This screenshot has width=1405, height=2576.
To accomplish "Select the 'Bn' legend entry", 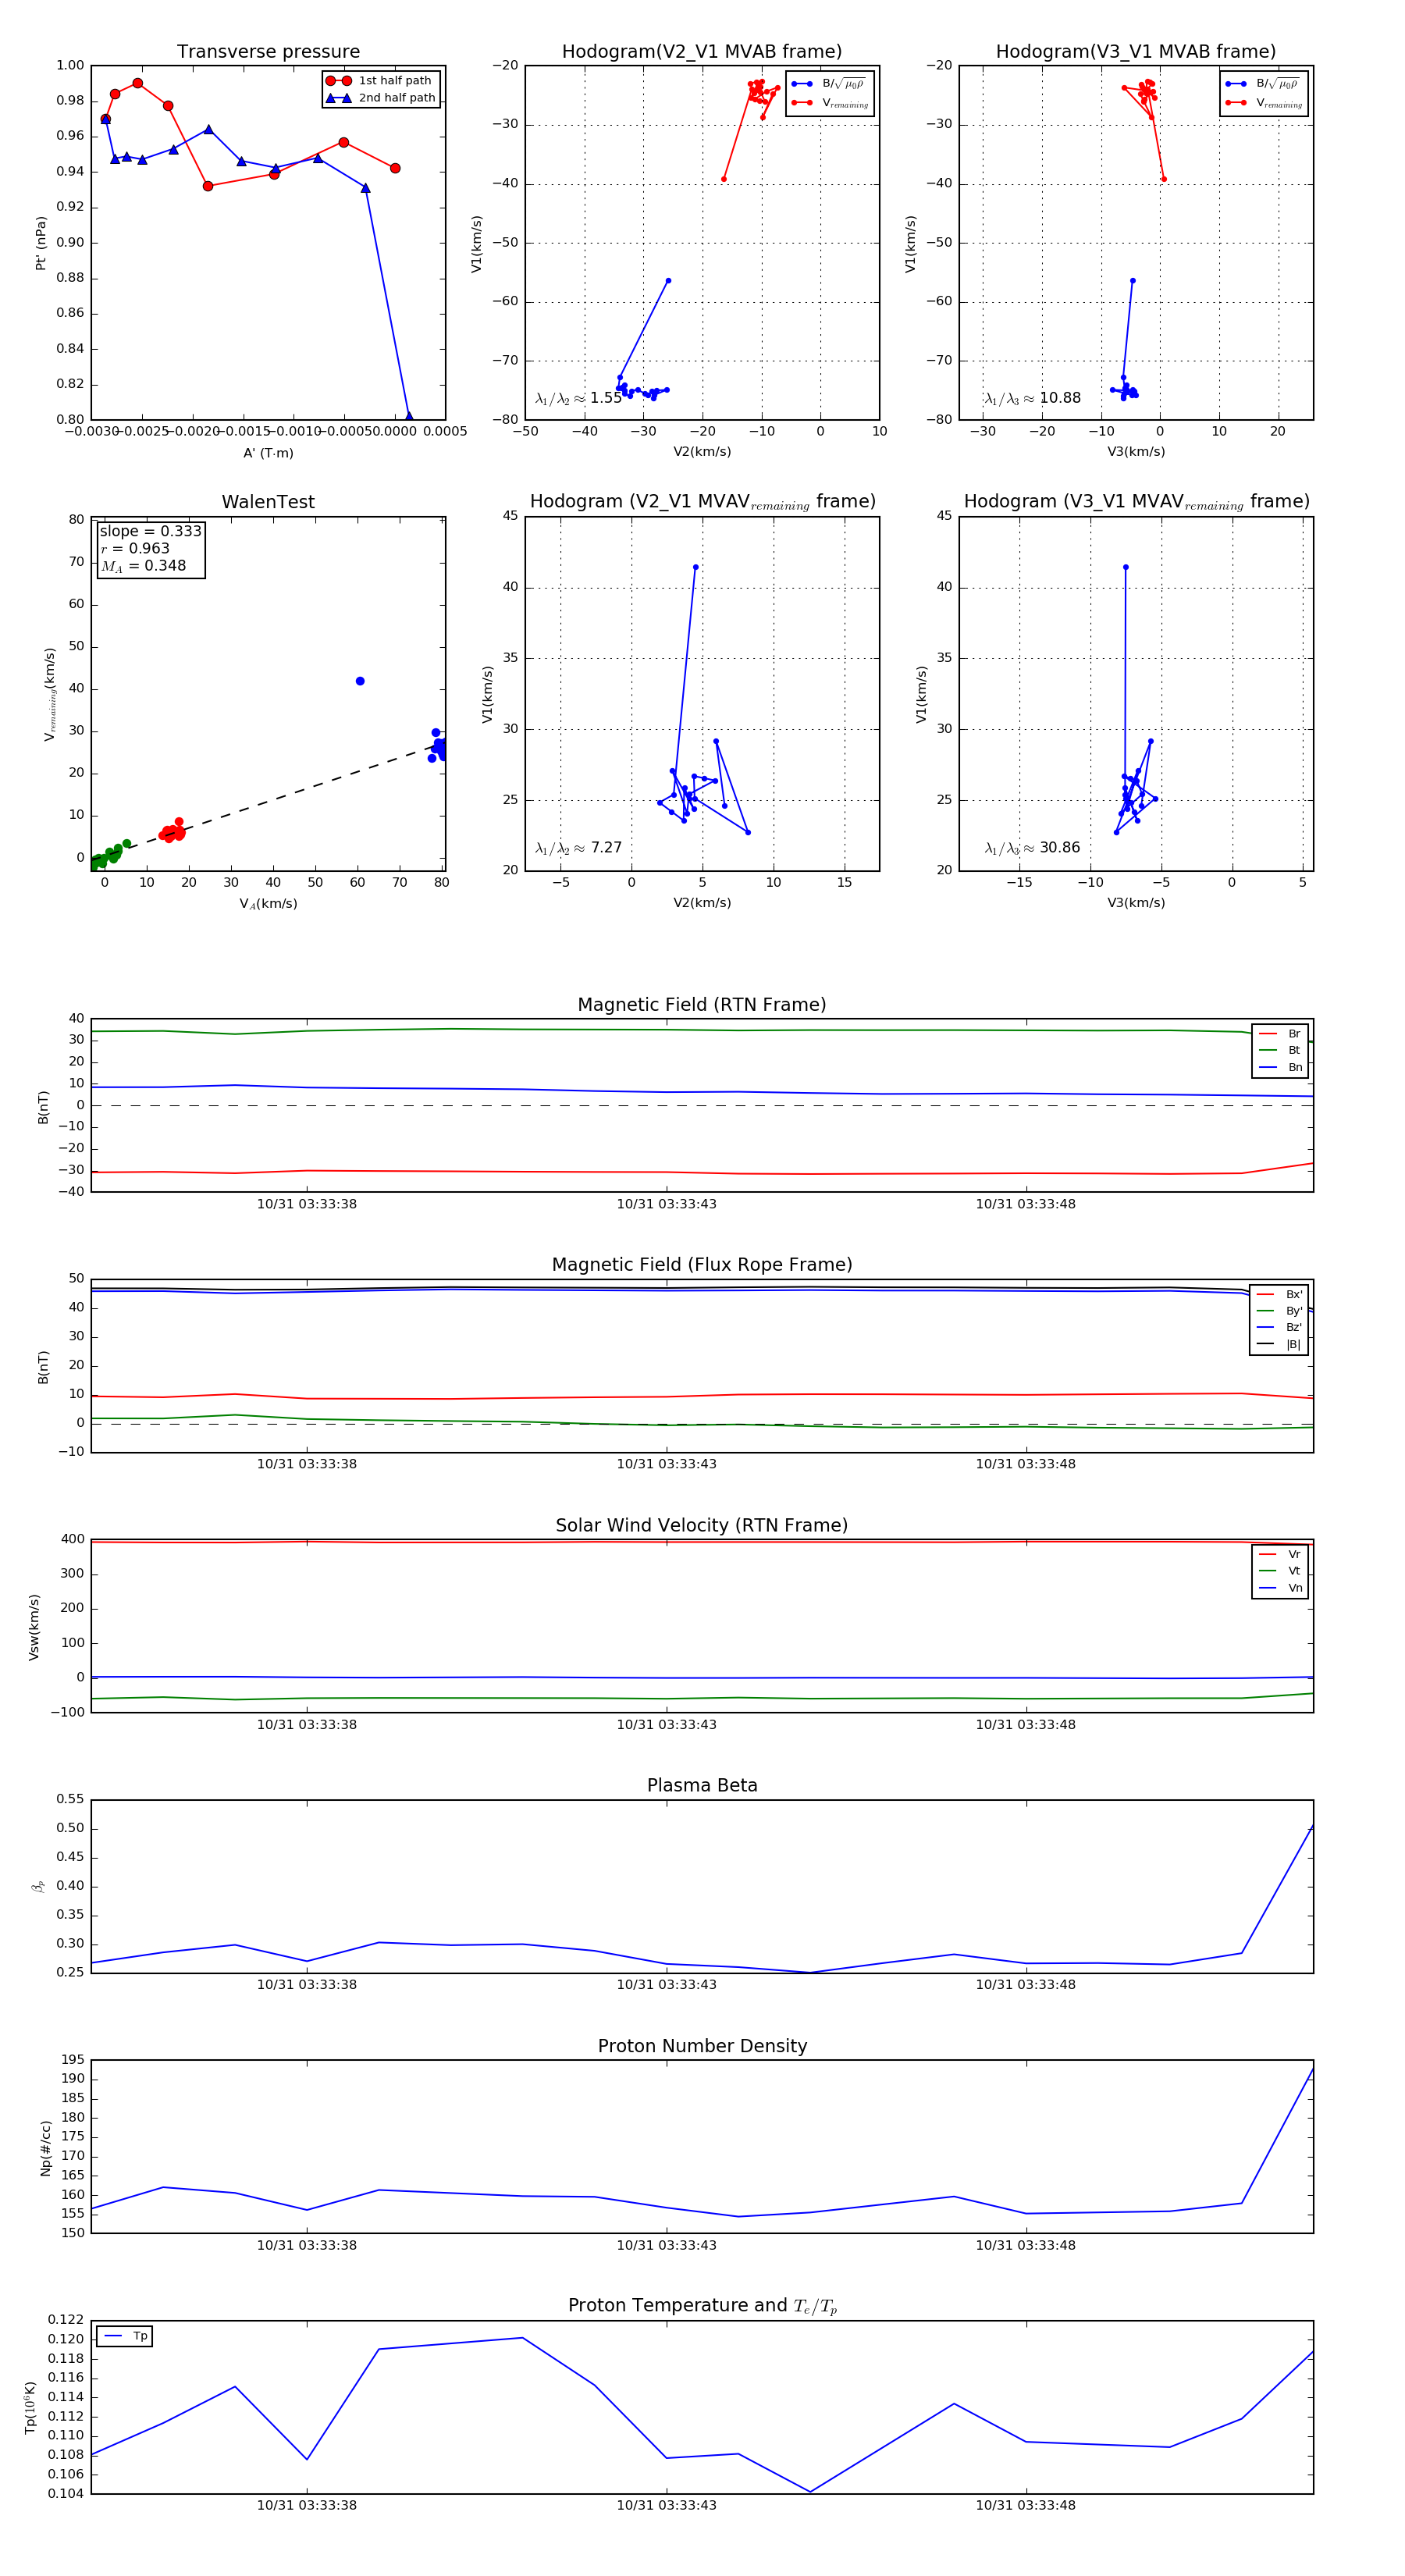I will tap(1280, 1067).
